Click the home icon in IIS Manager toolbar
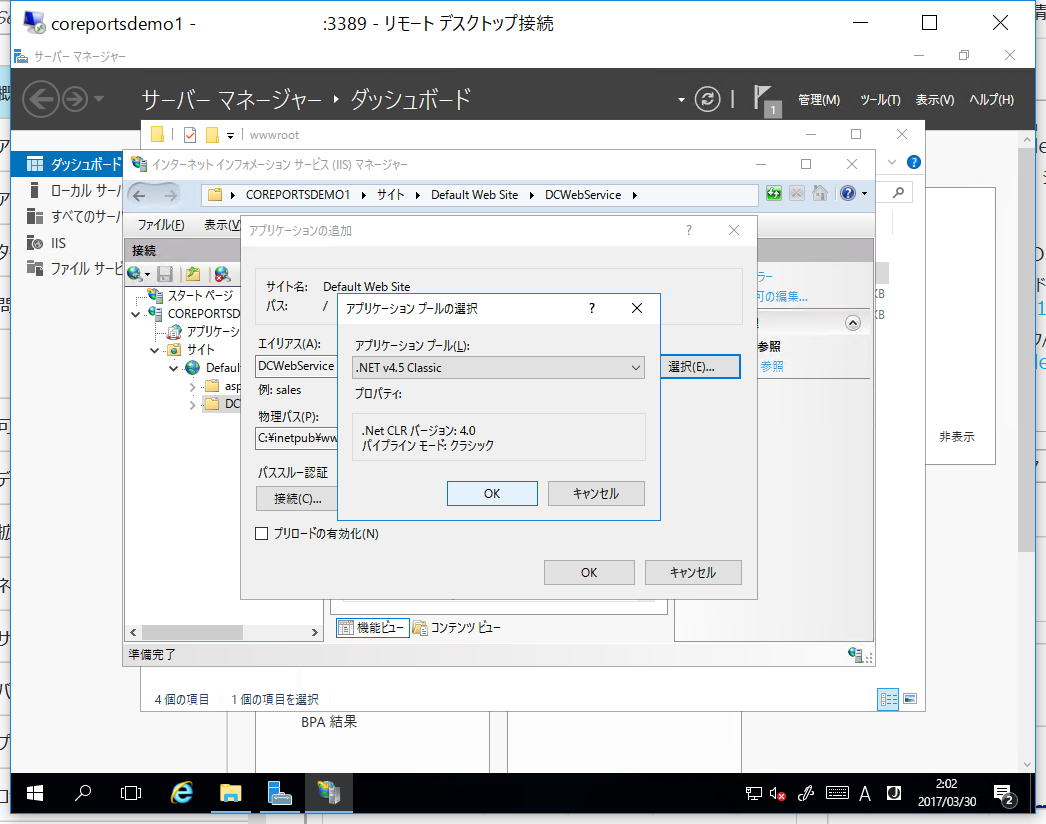 tap(820, 193)
